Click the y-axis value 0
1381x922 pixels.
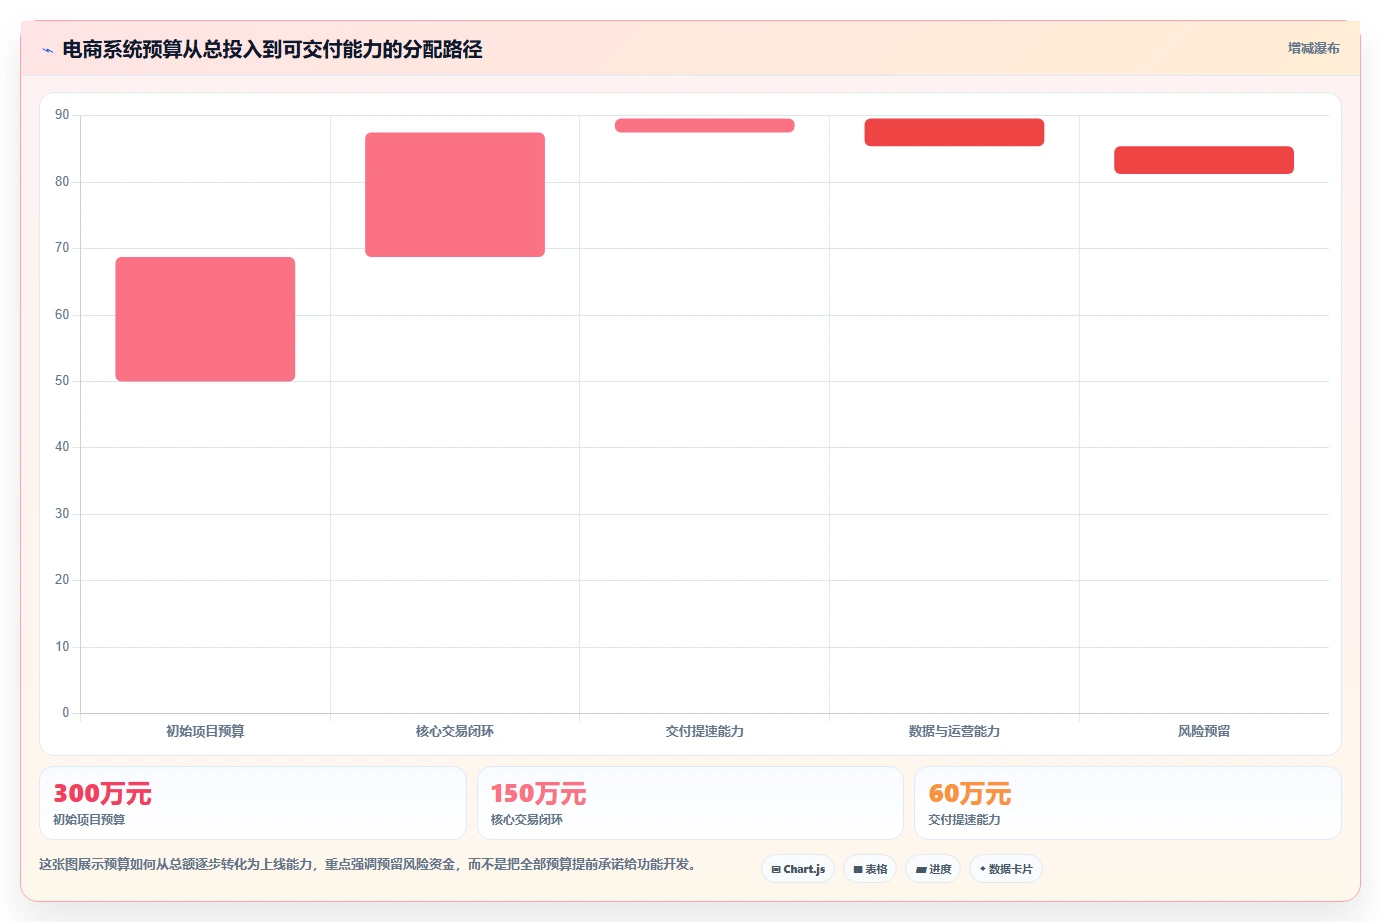click(x=66, y=713)
